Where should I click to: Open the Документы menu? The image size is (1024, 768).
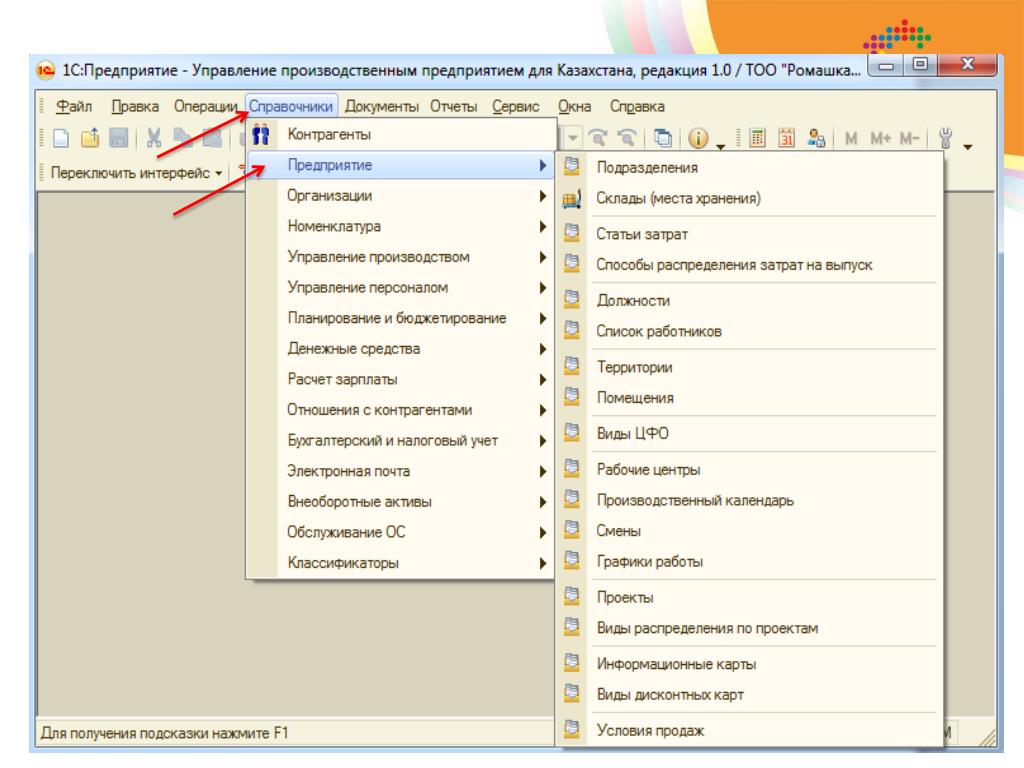click(x=382, y=106)
